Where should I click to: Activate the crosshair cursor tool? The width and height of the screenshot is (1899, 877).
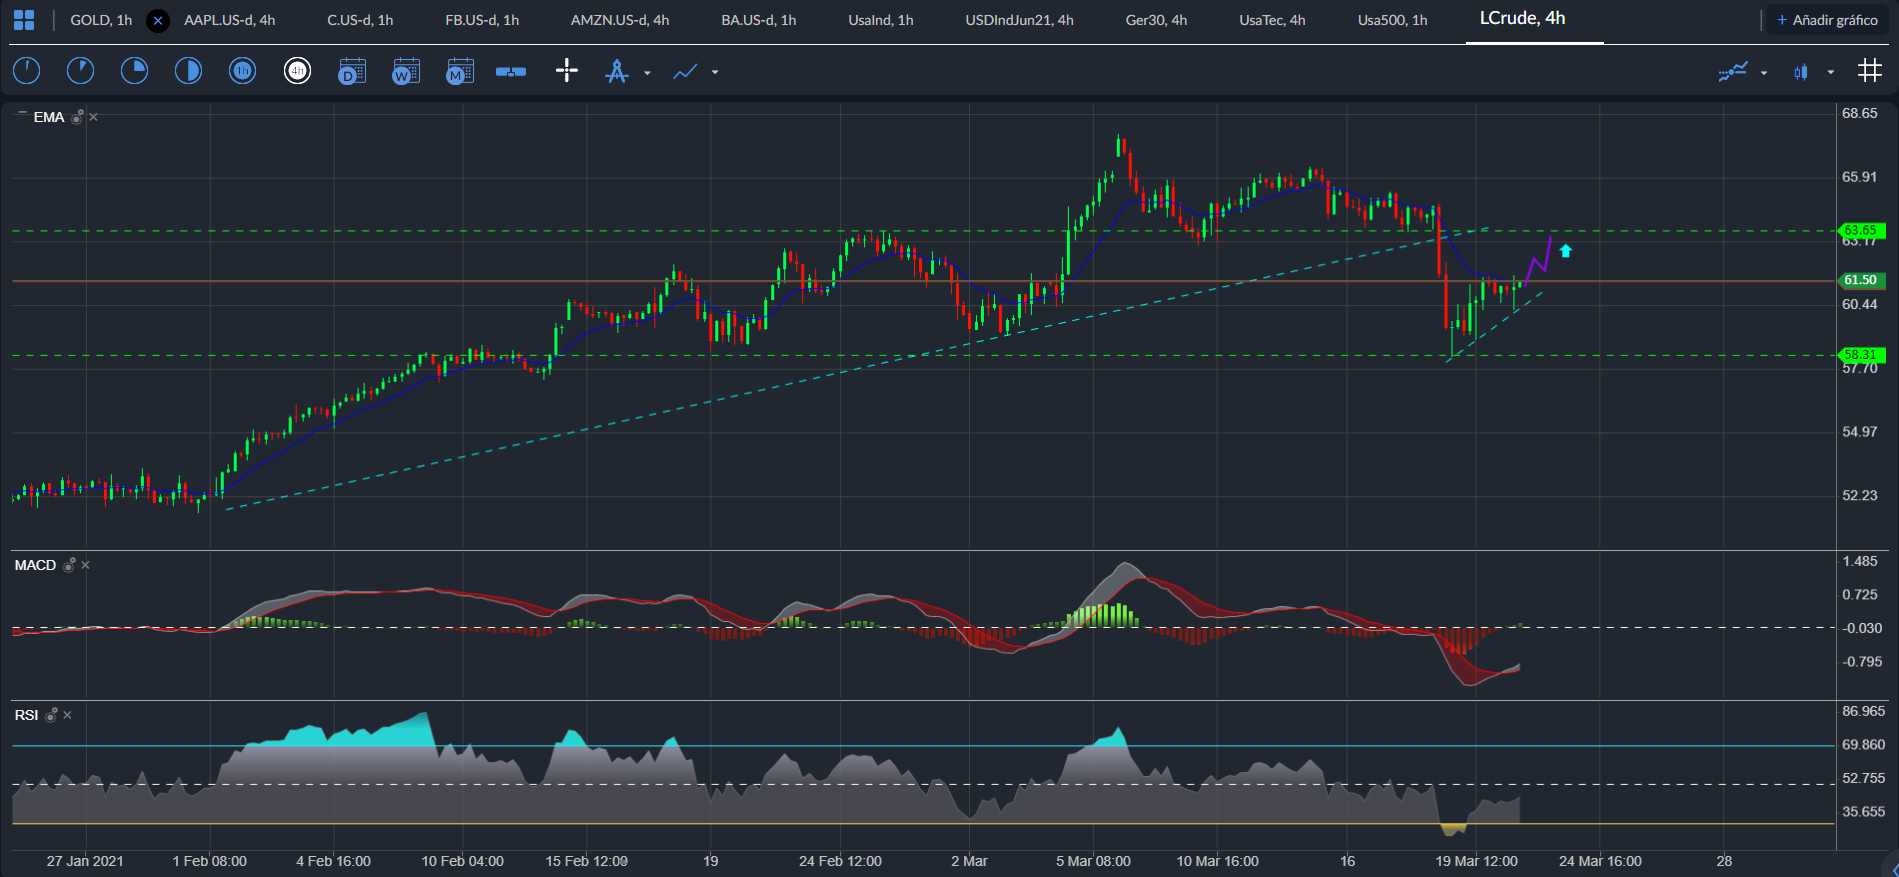(x=567, y=71)
